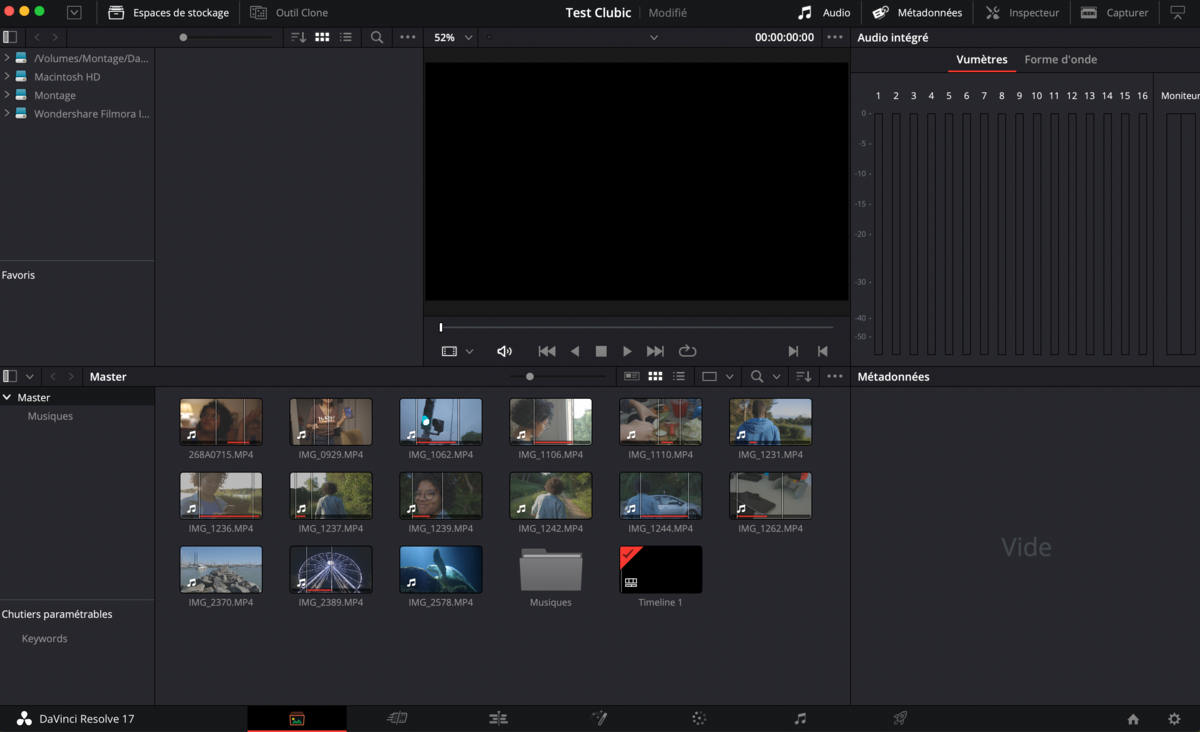This screenshot has height=732, width=1200.
Task: Collapse the Master bin
Action: click(x=7, y=397)
